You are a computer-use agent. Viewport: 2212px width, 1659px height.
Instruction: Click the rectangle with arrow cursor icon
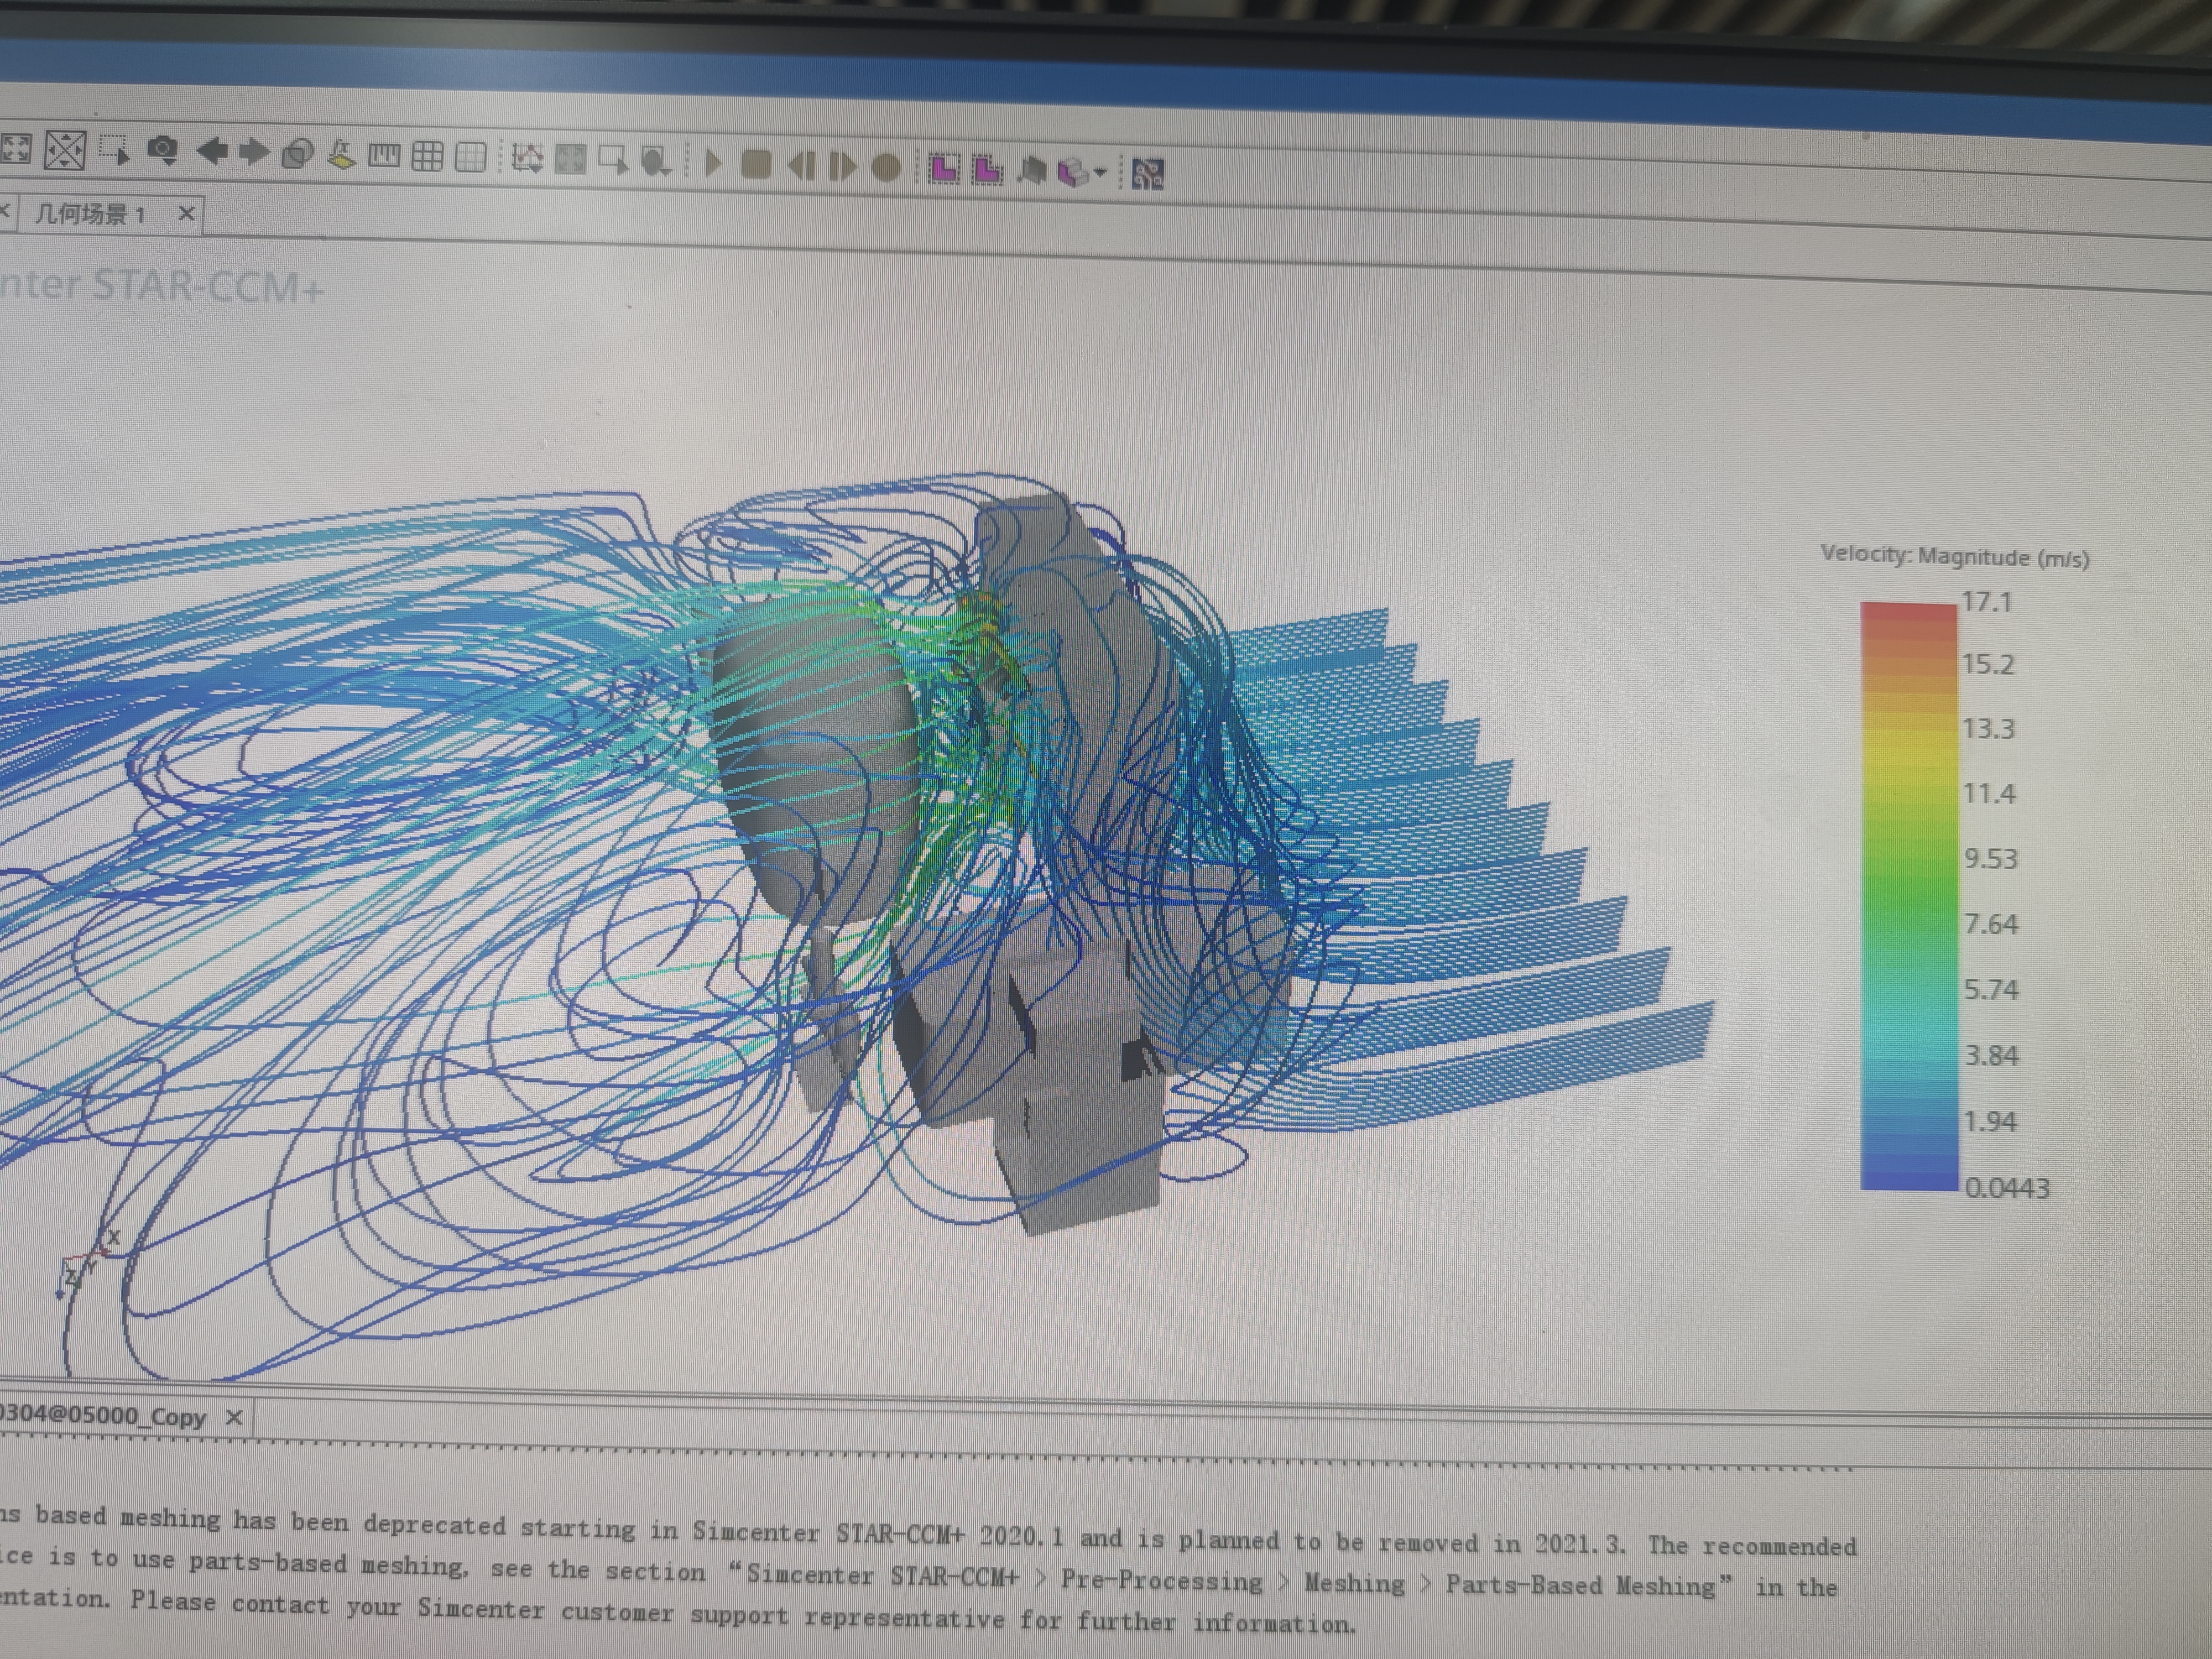click(x=613, y=160)
